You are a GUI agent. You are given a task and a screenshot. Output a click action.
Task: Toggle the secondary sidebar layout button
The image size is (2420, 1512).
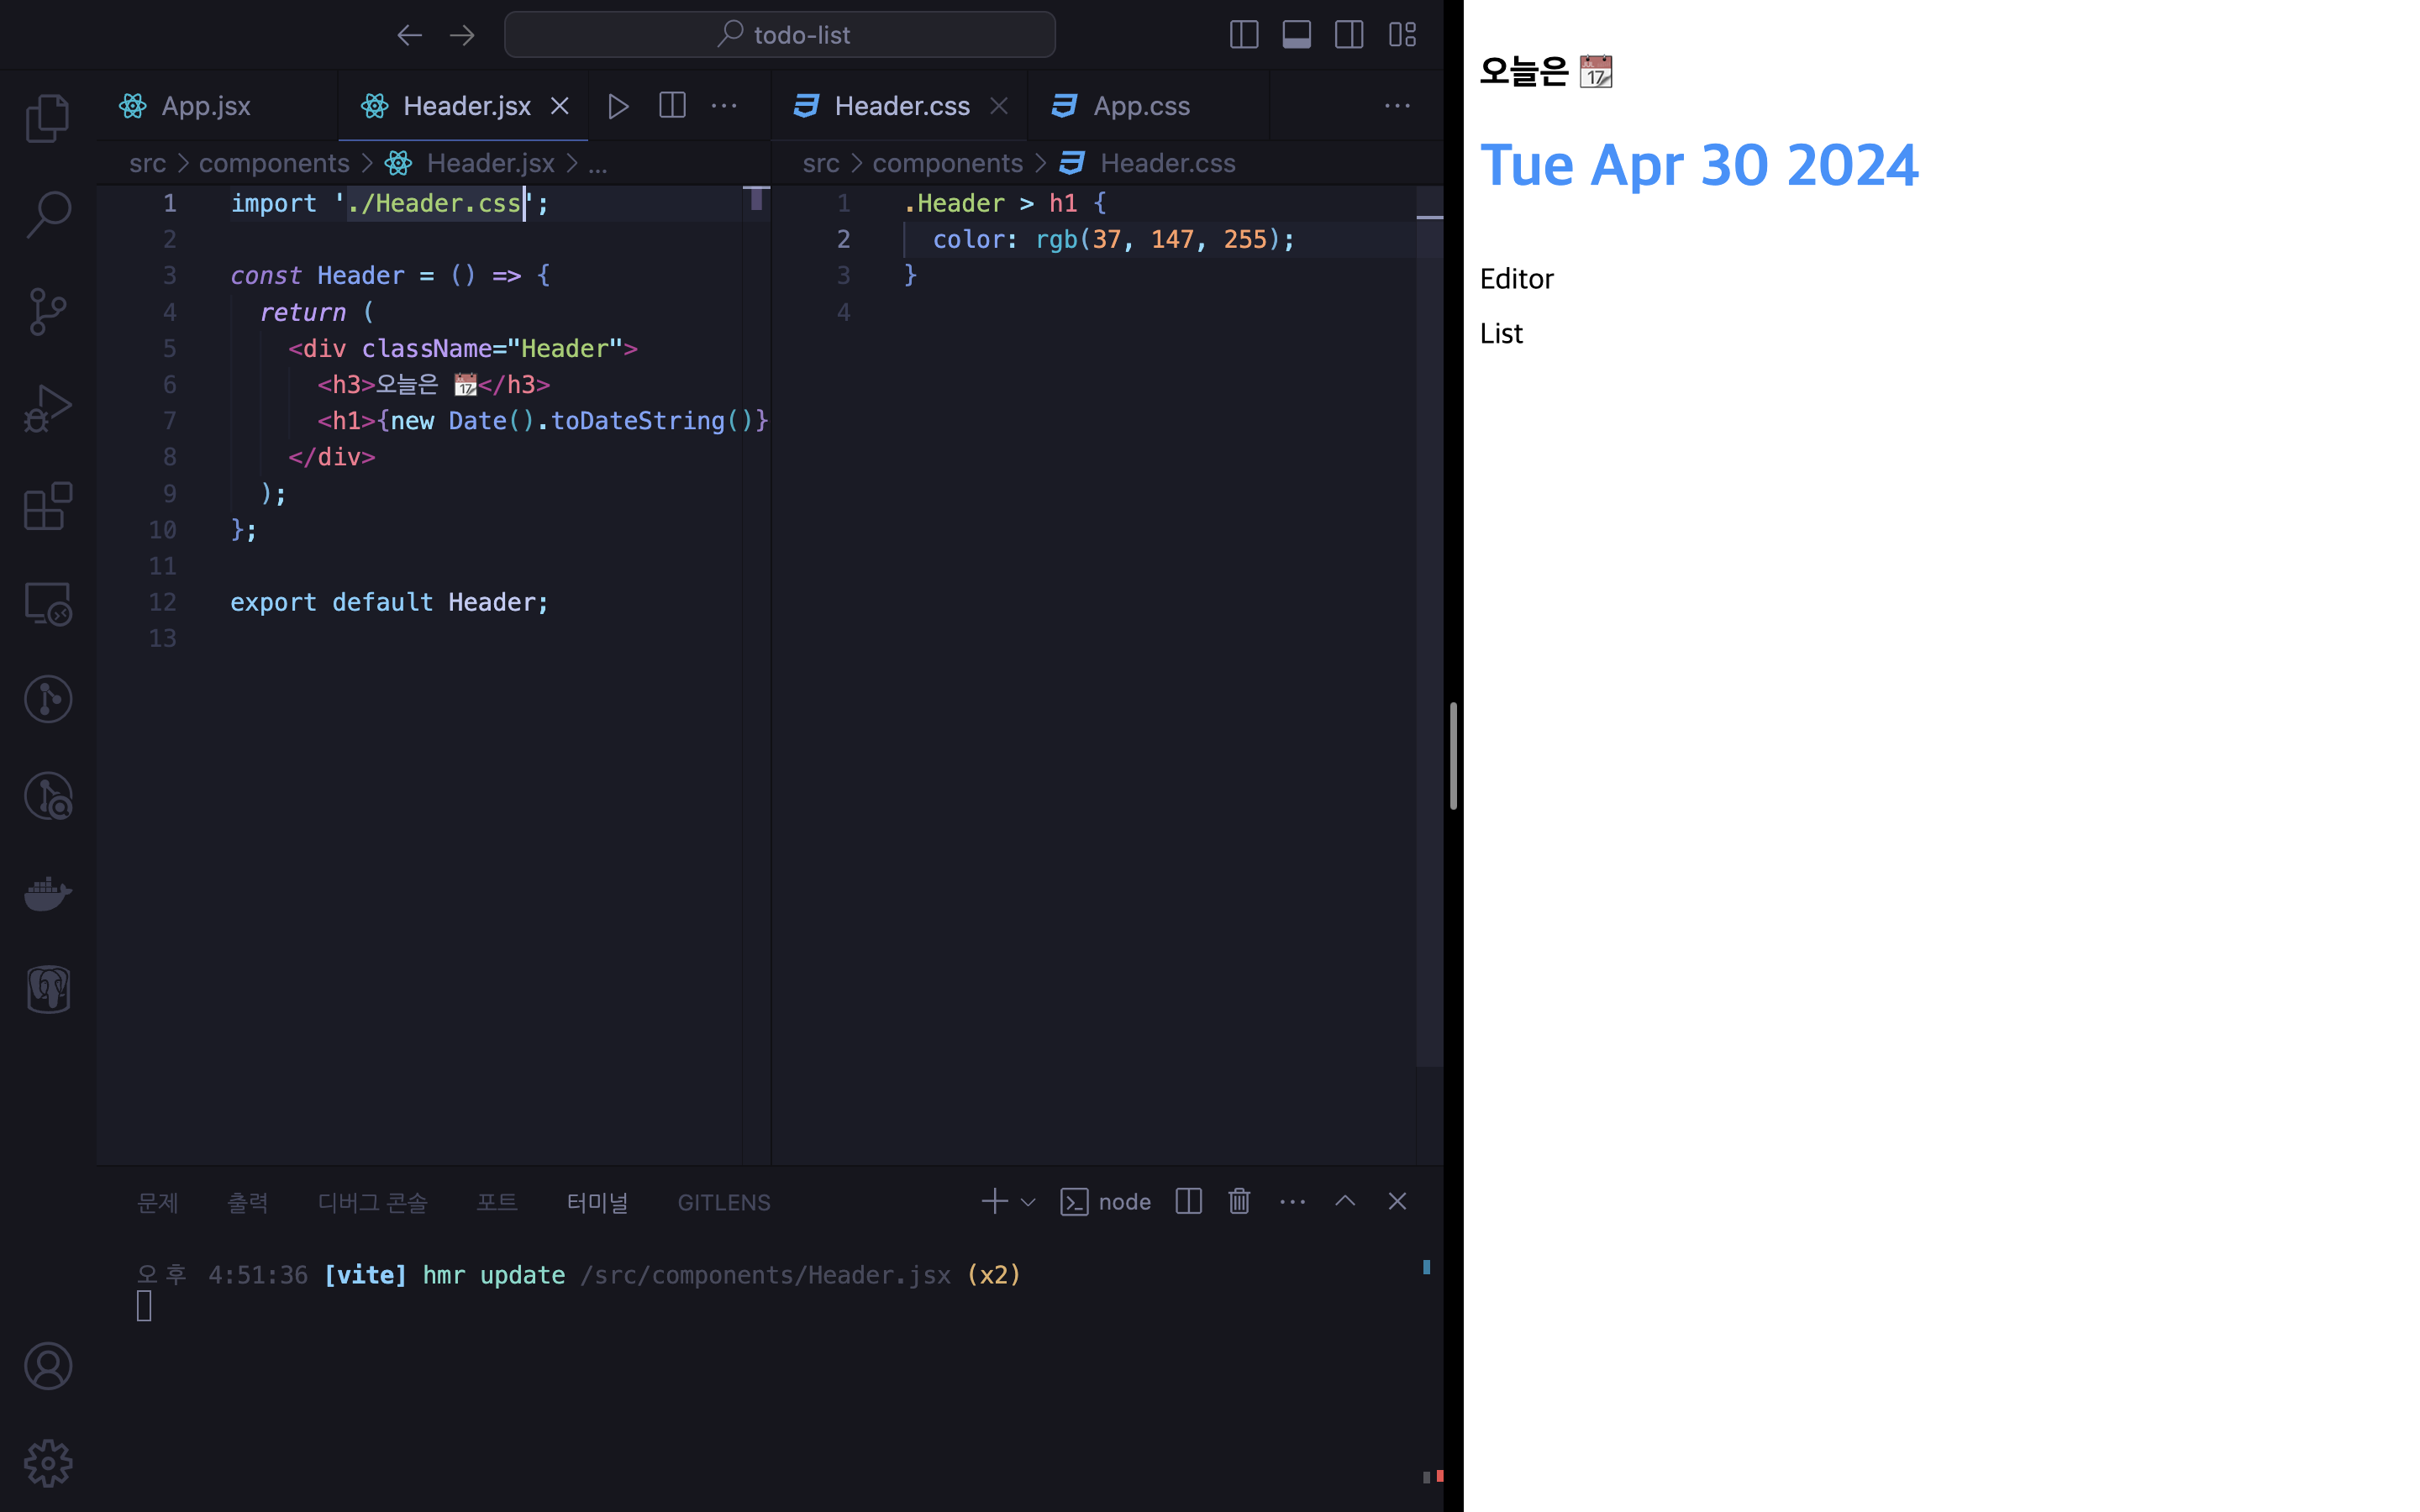point(1349,35)
